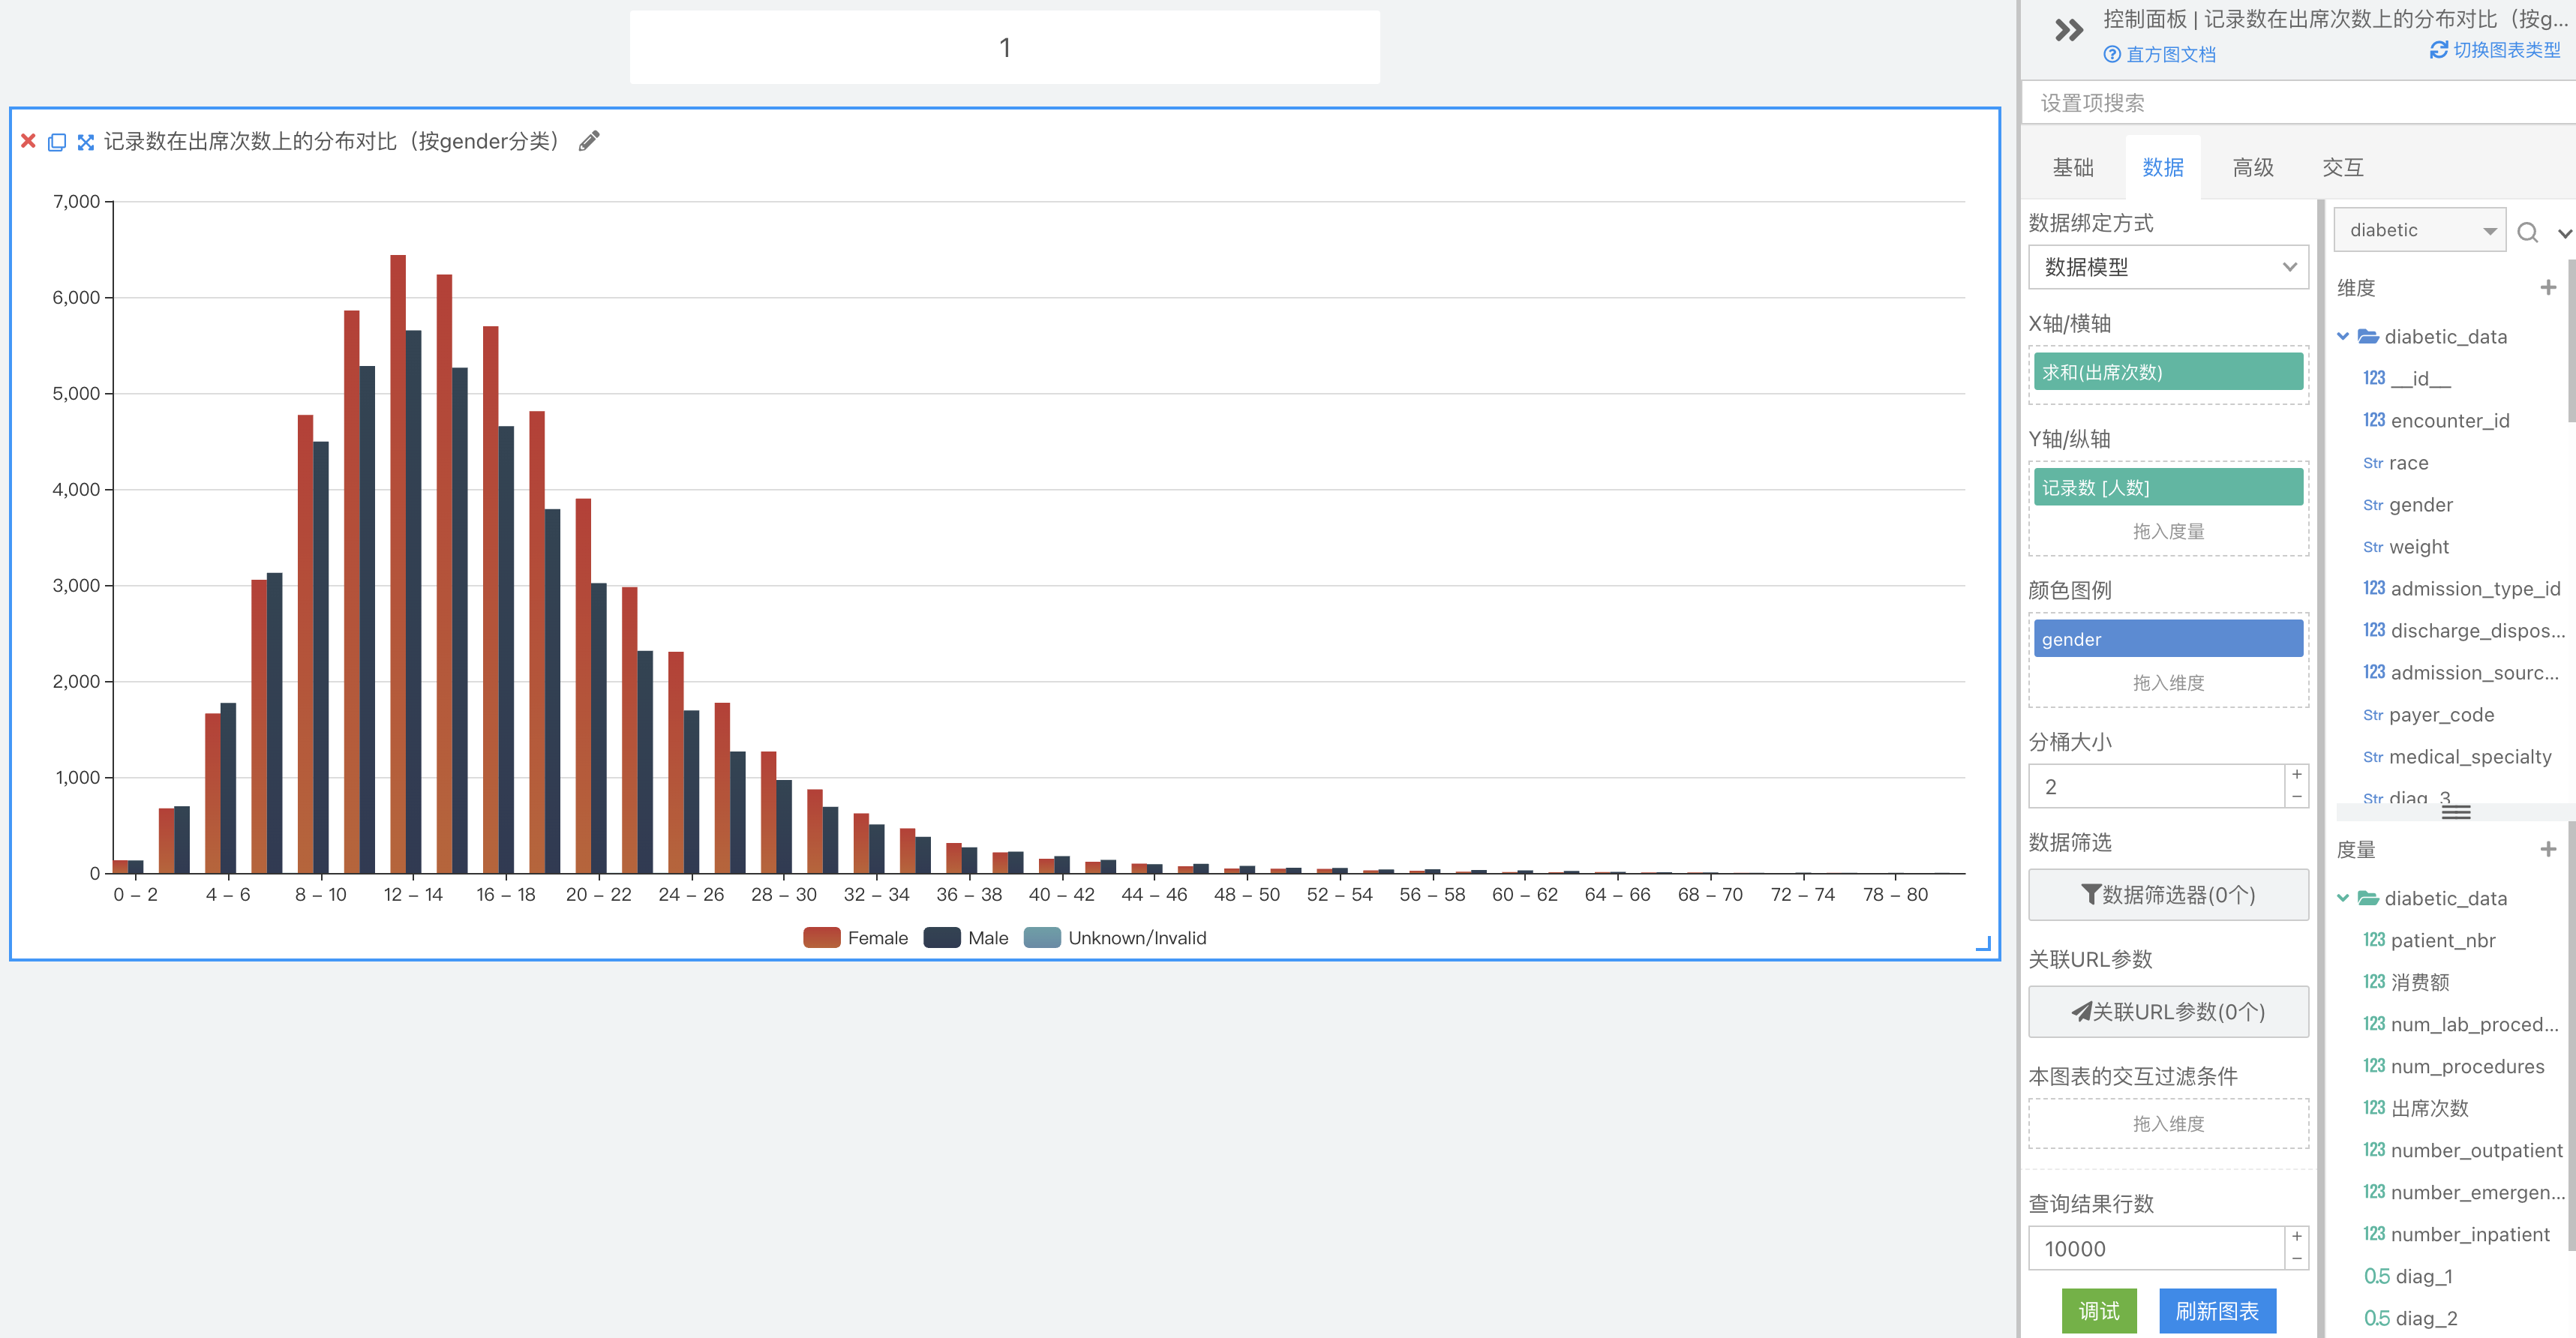Click the blue 刷新图表 refresh button
This screenshot has height=1338, width=2576.
[x=2217, y=1311]
